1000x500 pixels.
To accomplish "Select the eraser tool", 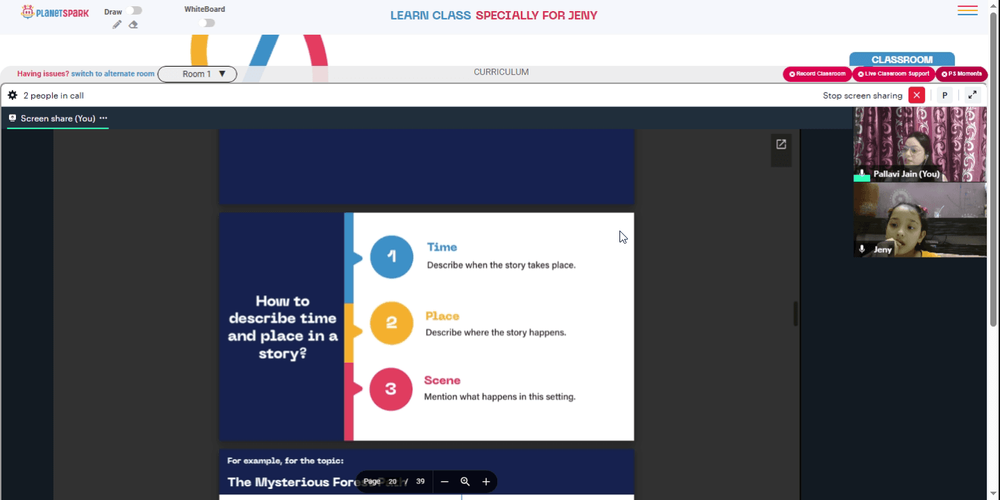I will [133, 24].
